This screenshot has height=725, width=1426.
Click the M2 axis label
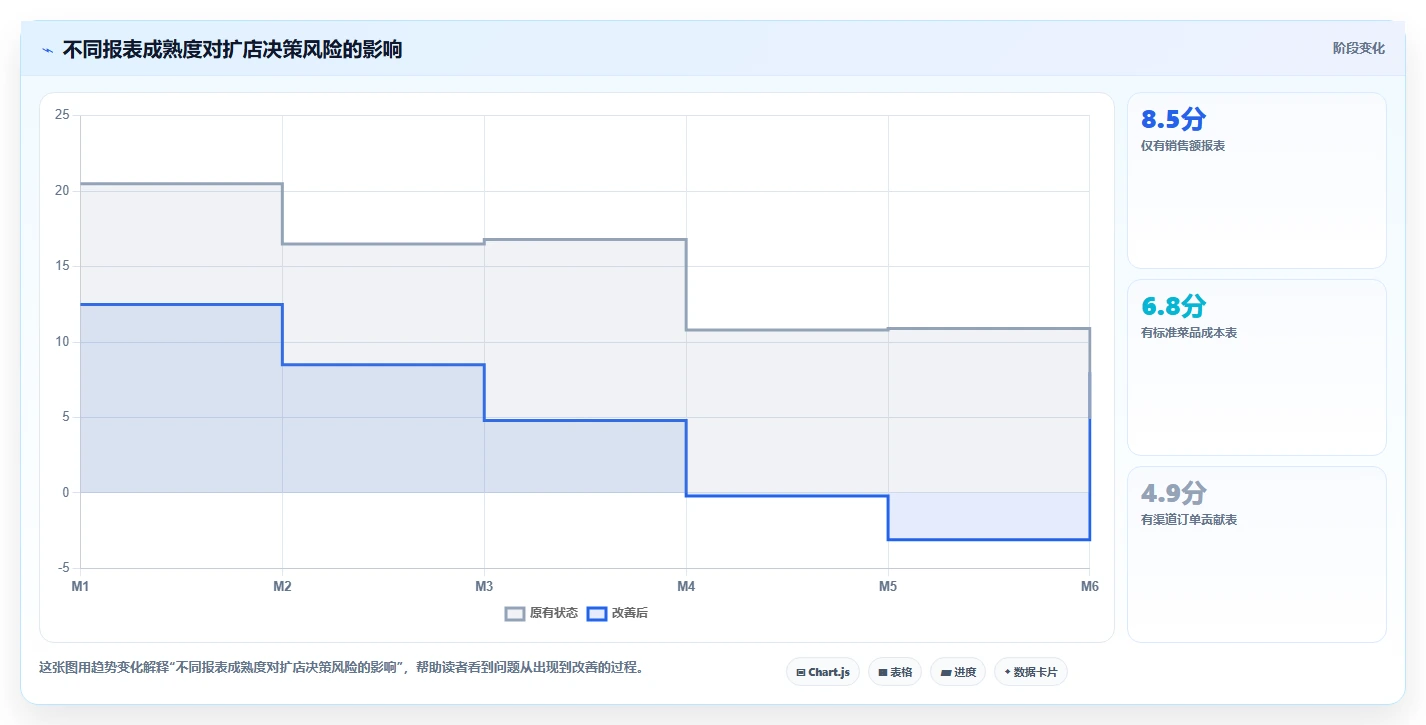pos(282,587)
